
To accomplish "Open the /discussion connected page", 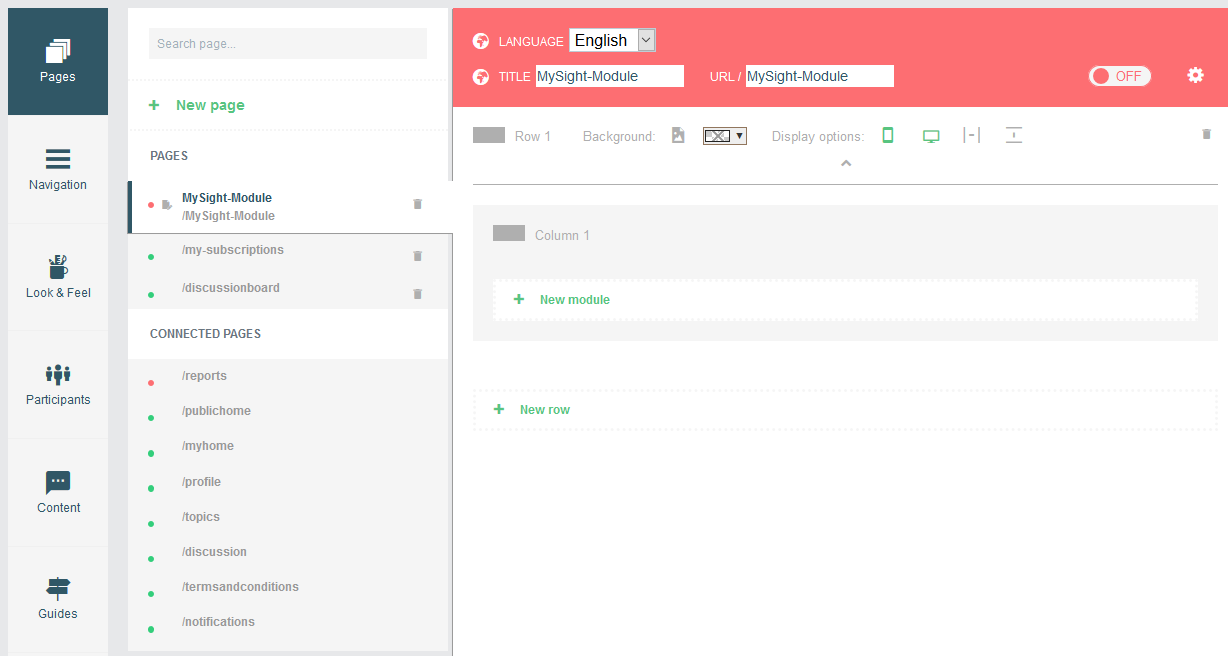I will click(214, 552).
